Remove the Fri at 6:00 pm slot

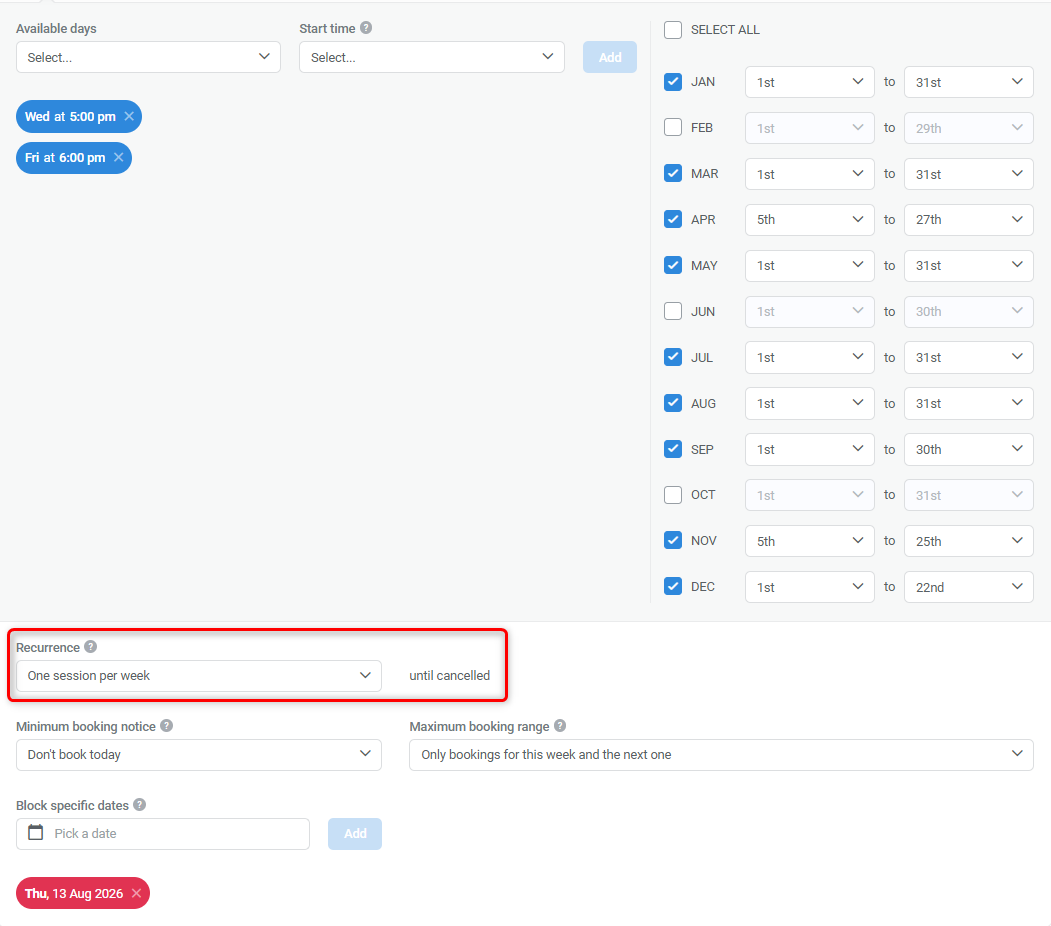tap(119, 157)
